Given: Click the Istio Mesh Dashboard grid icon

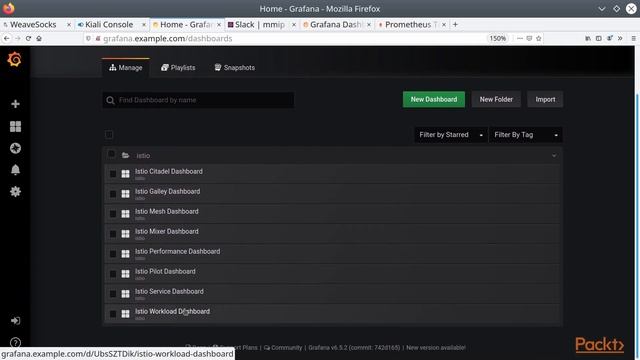Looking at the screenshot, I should (125, 214).
